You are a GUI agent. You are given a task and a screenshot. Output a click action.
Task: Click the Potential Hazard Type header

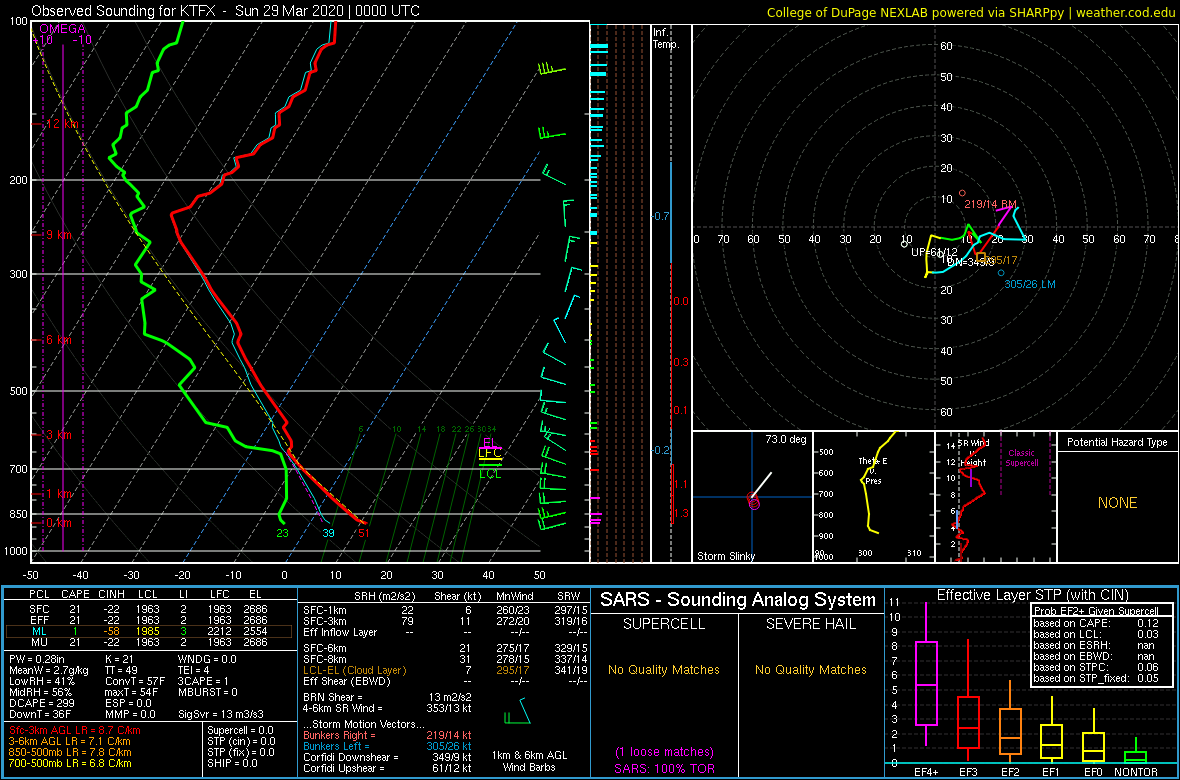click(x=1116, y=442)
